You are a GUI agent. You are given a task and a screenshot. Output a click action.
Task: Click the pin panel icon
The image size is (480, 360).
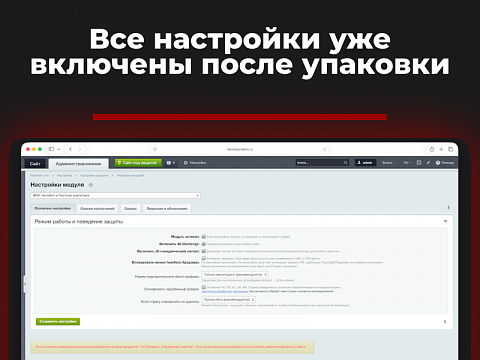428,163
